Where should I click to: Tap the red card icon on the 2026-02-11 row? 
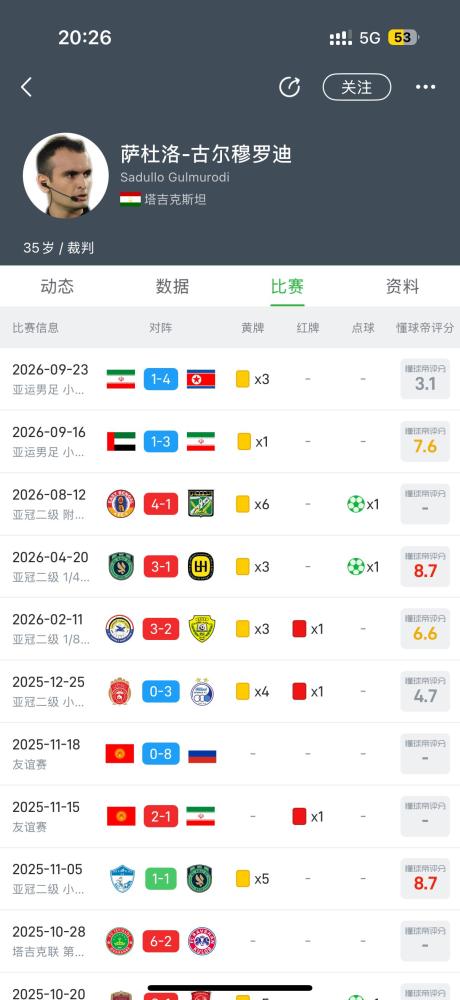pyautogui.click(x=299, y=629)
